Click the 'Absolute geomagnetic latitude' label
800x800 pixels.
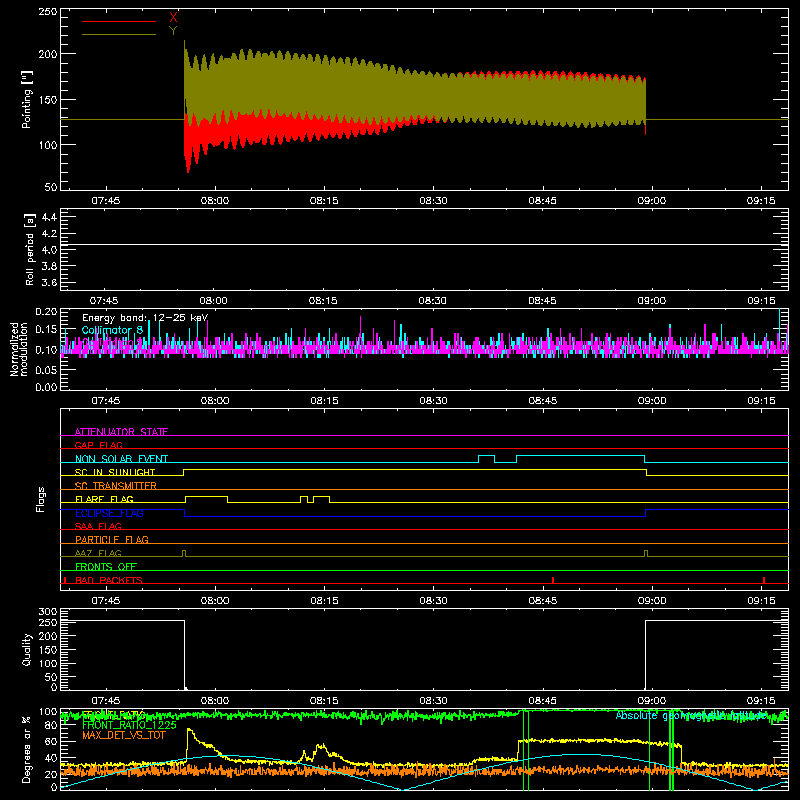point(691,715)
